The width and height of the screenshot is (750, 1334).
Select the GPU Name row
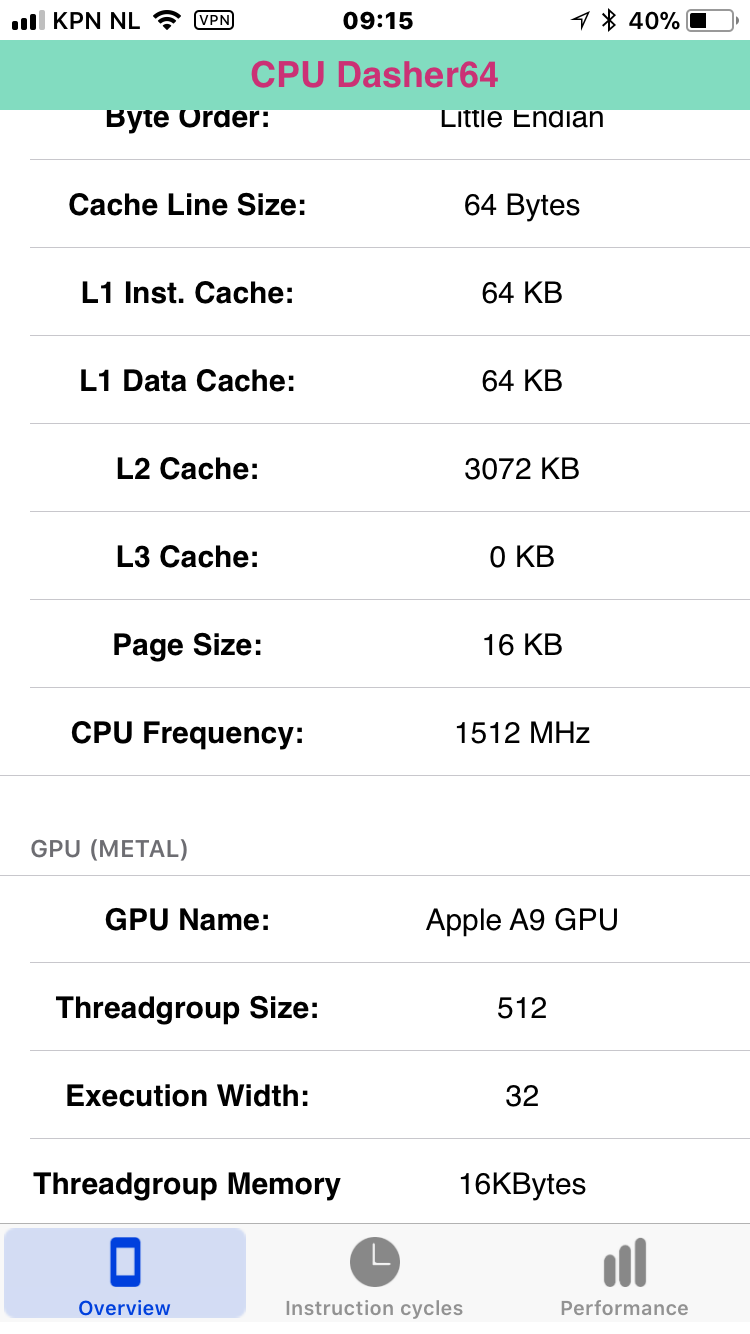pyautogui.click(x=375, y=920)
